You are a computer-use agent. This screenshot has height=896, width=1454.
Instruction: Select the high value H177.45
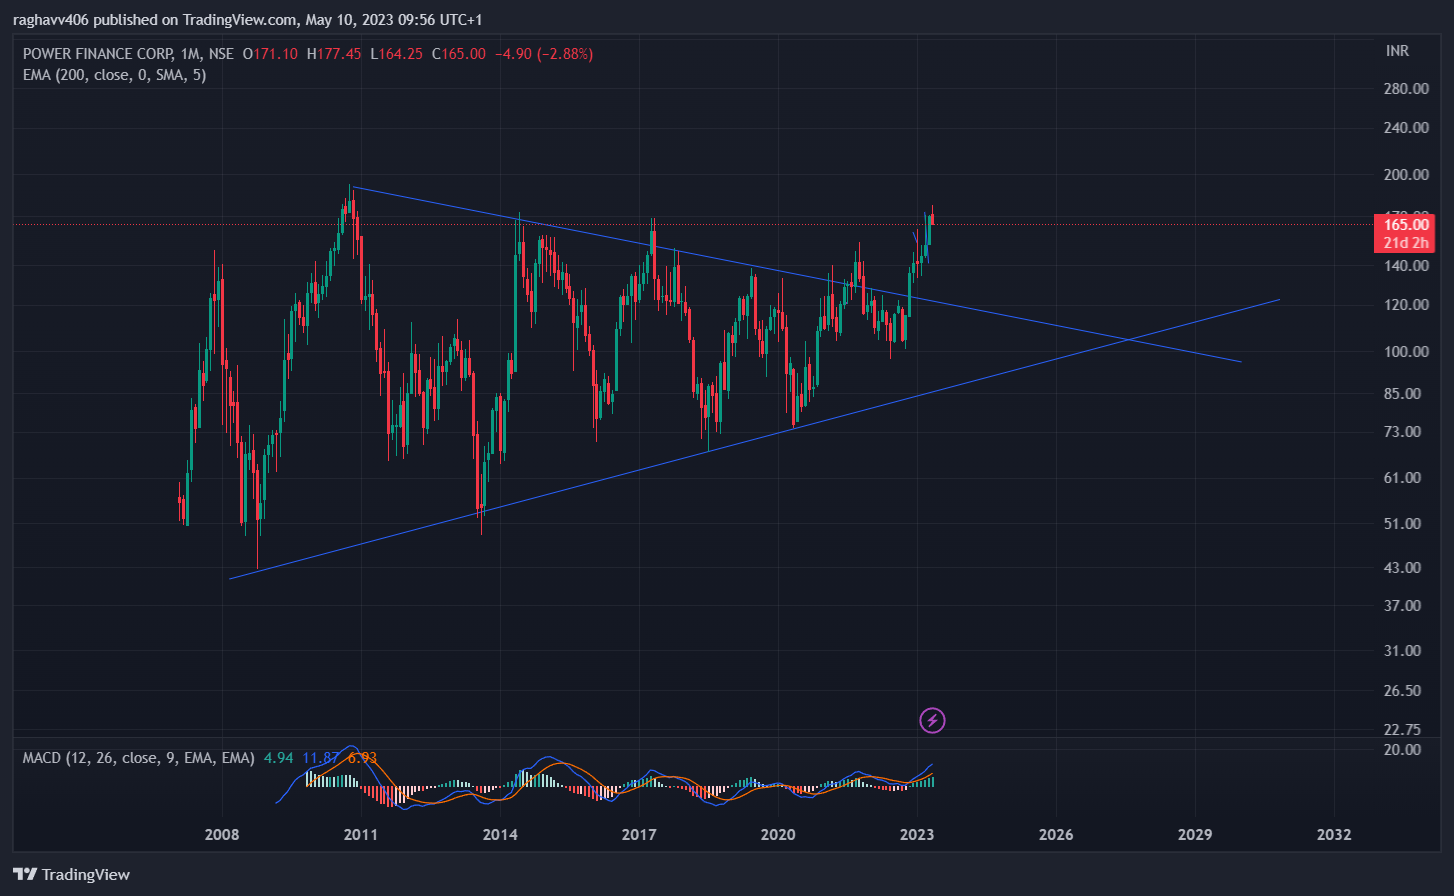click(334, 53)
